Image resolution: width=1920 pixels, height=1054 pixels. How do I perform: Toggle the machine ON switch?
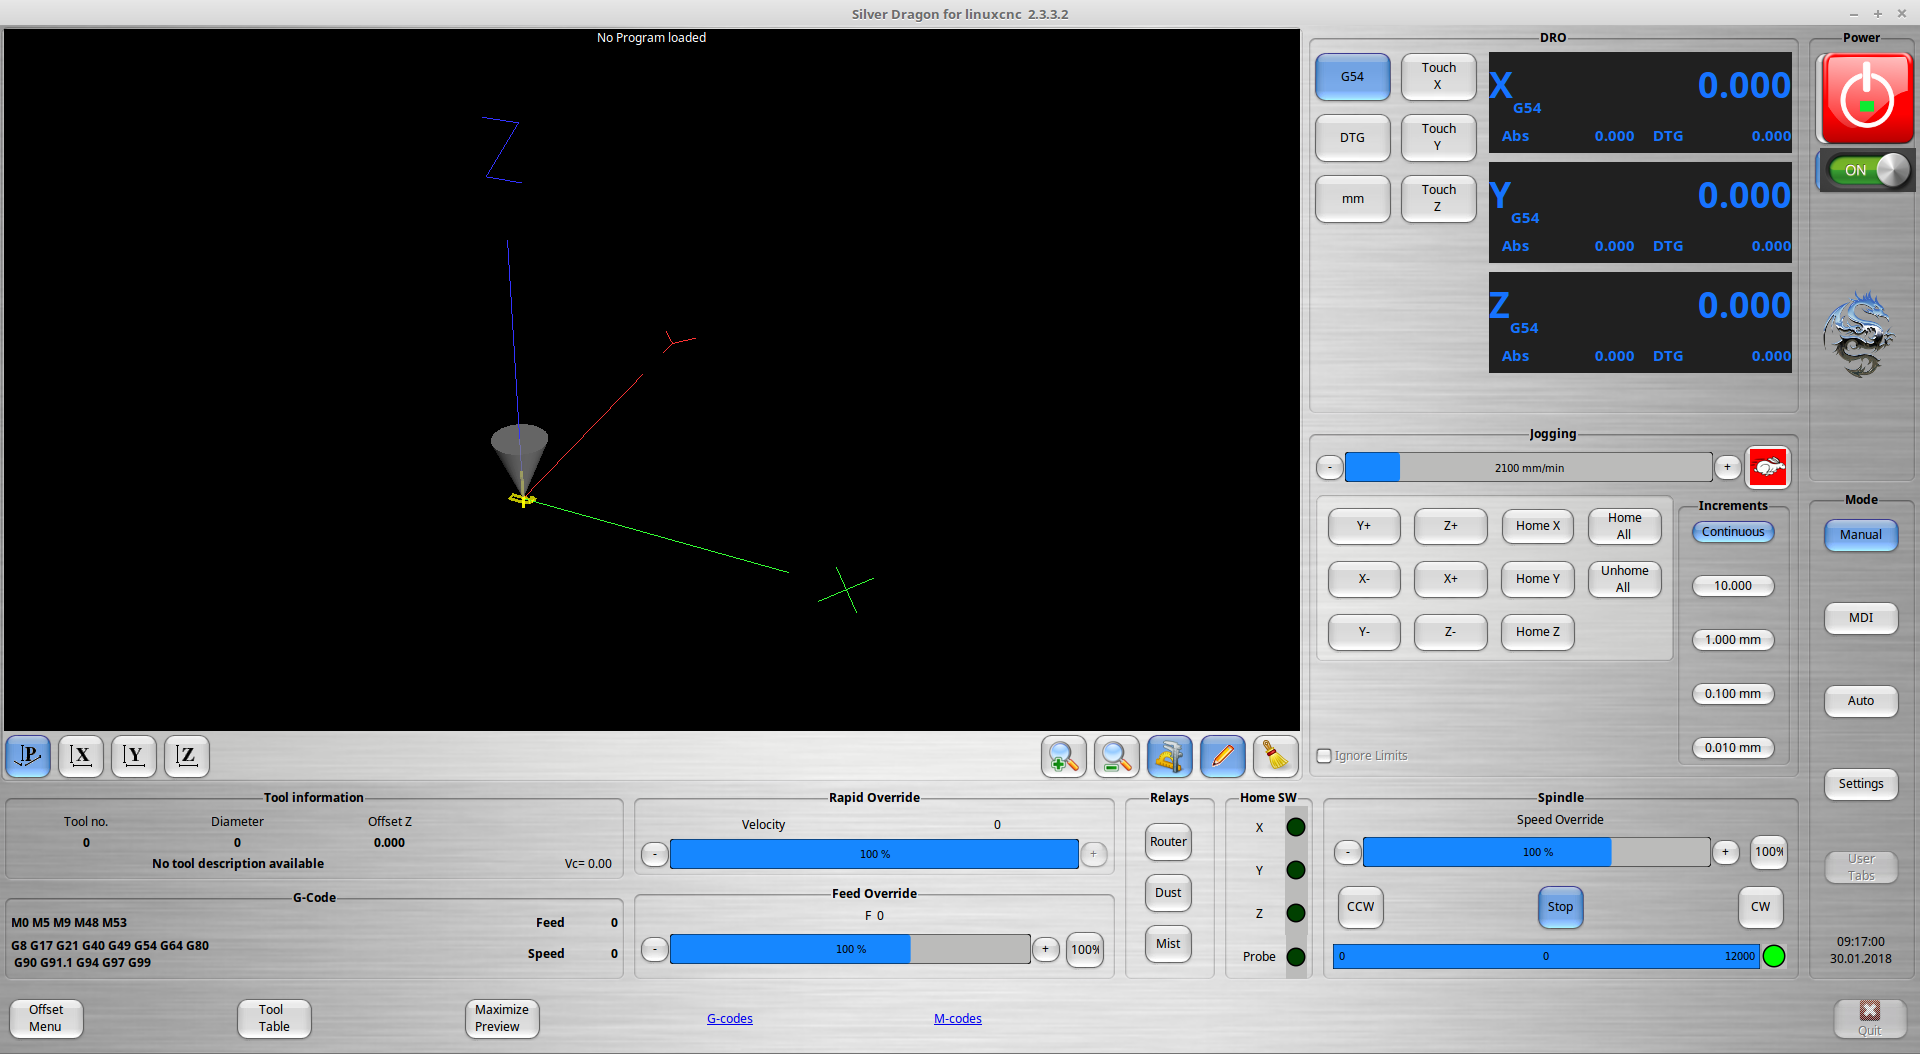(1867, 170)
